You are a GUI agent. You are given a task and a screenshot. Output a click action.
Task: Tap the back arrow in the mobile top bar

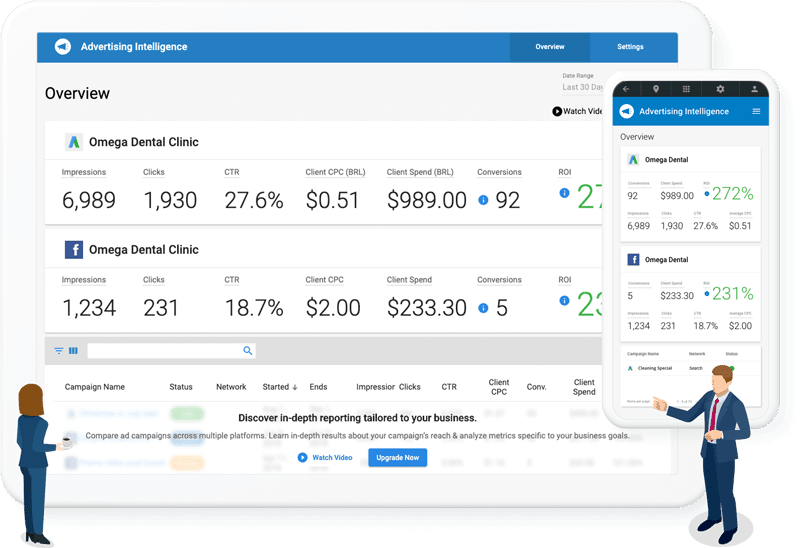click(x=626, y=89)
